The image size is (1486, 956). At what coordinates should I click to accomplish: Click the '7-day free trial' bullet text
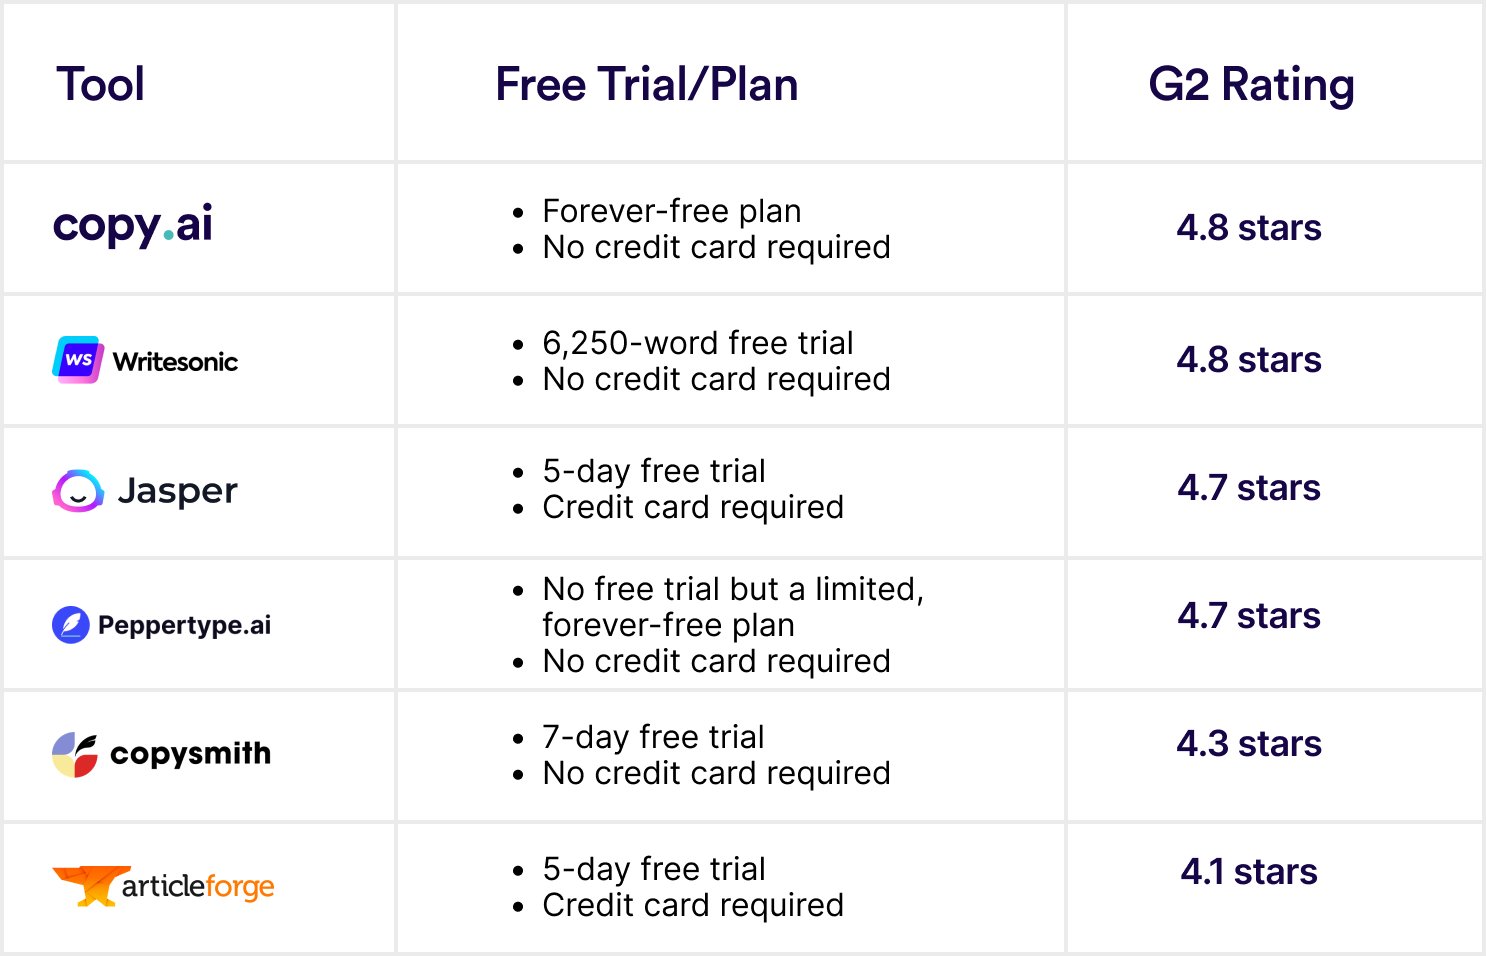click(653, 737)
